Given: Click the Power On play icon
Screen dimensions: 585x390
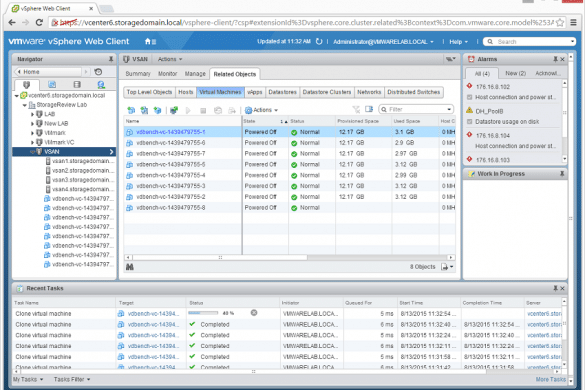Looking at the screenshot, I should click(188, 110).
